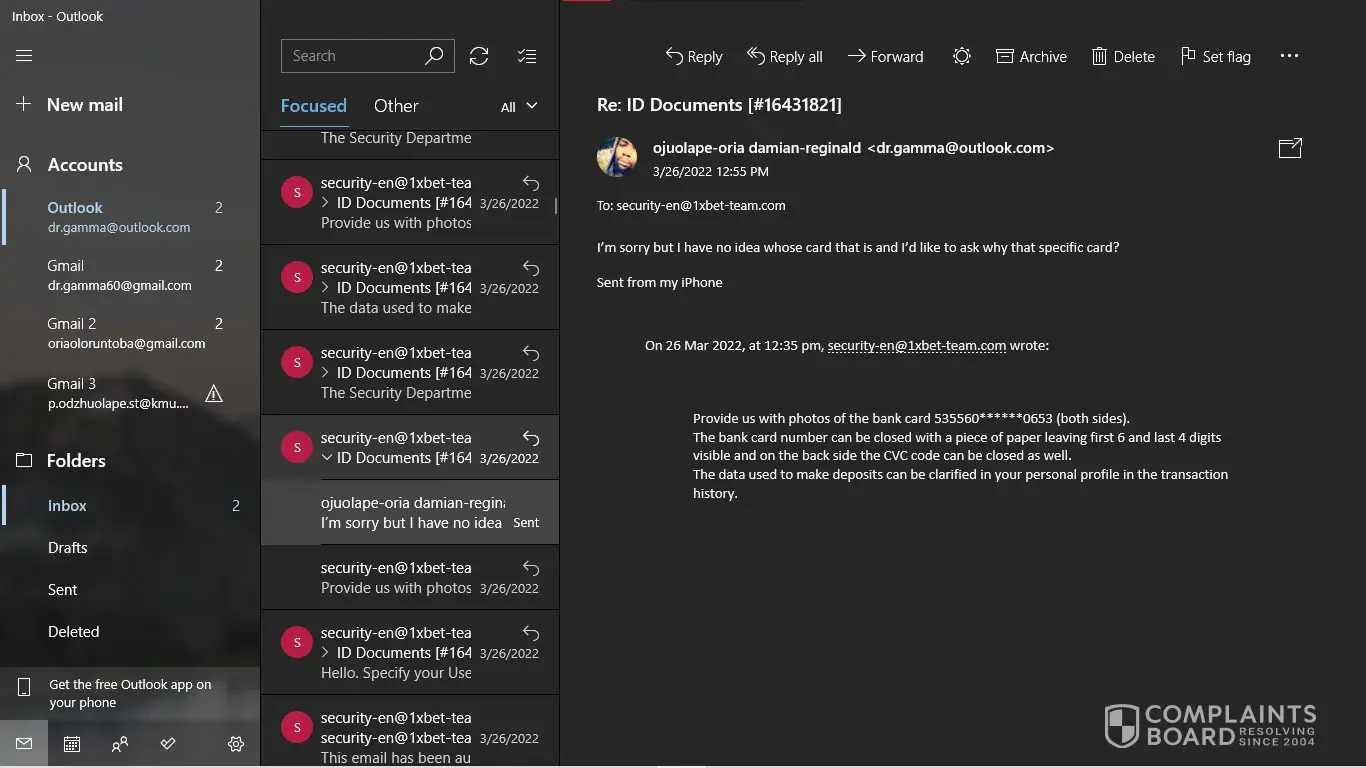1366x768 pixels.
Task: Open the settings gear icon
Action: click(236, 744)
